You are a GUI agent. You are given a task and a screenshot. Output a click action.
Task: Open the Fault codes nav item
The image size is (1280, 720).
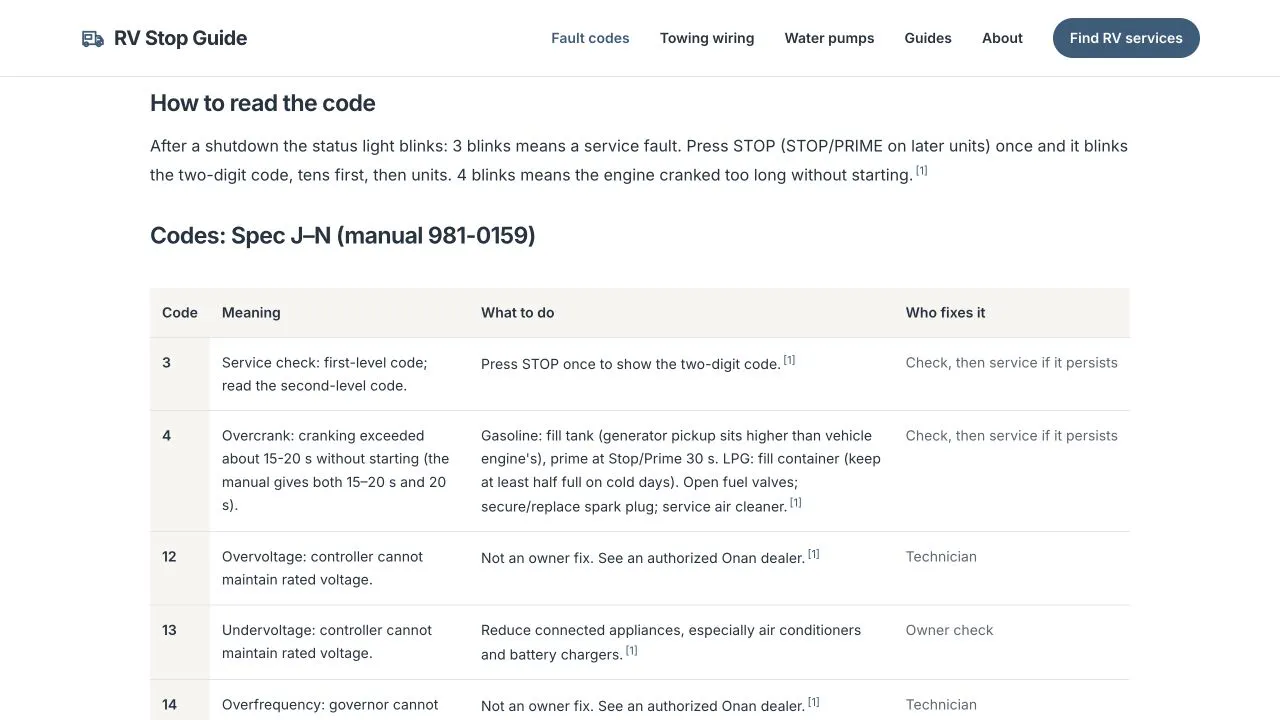590,38
